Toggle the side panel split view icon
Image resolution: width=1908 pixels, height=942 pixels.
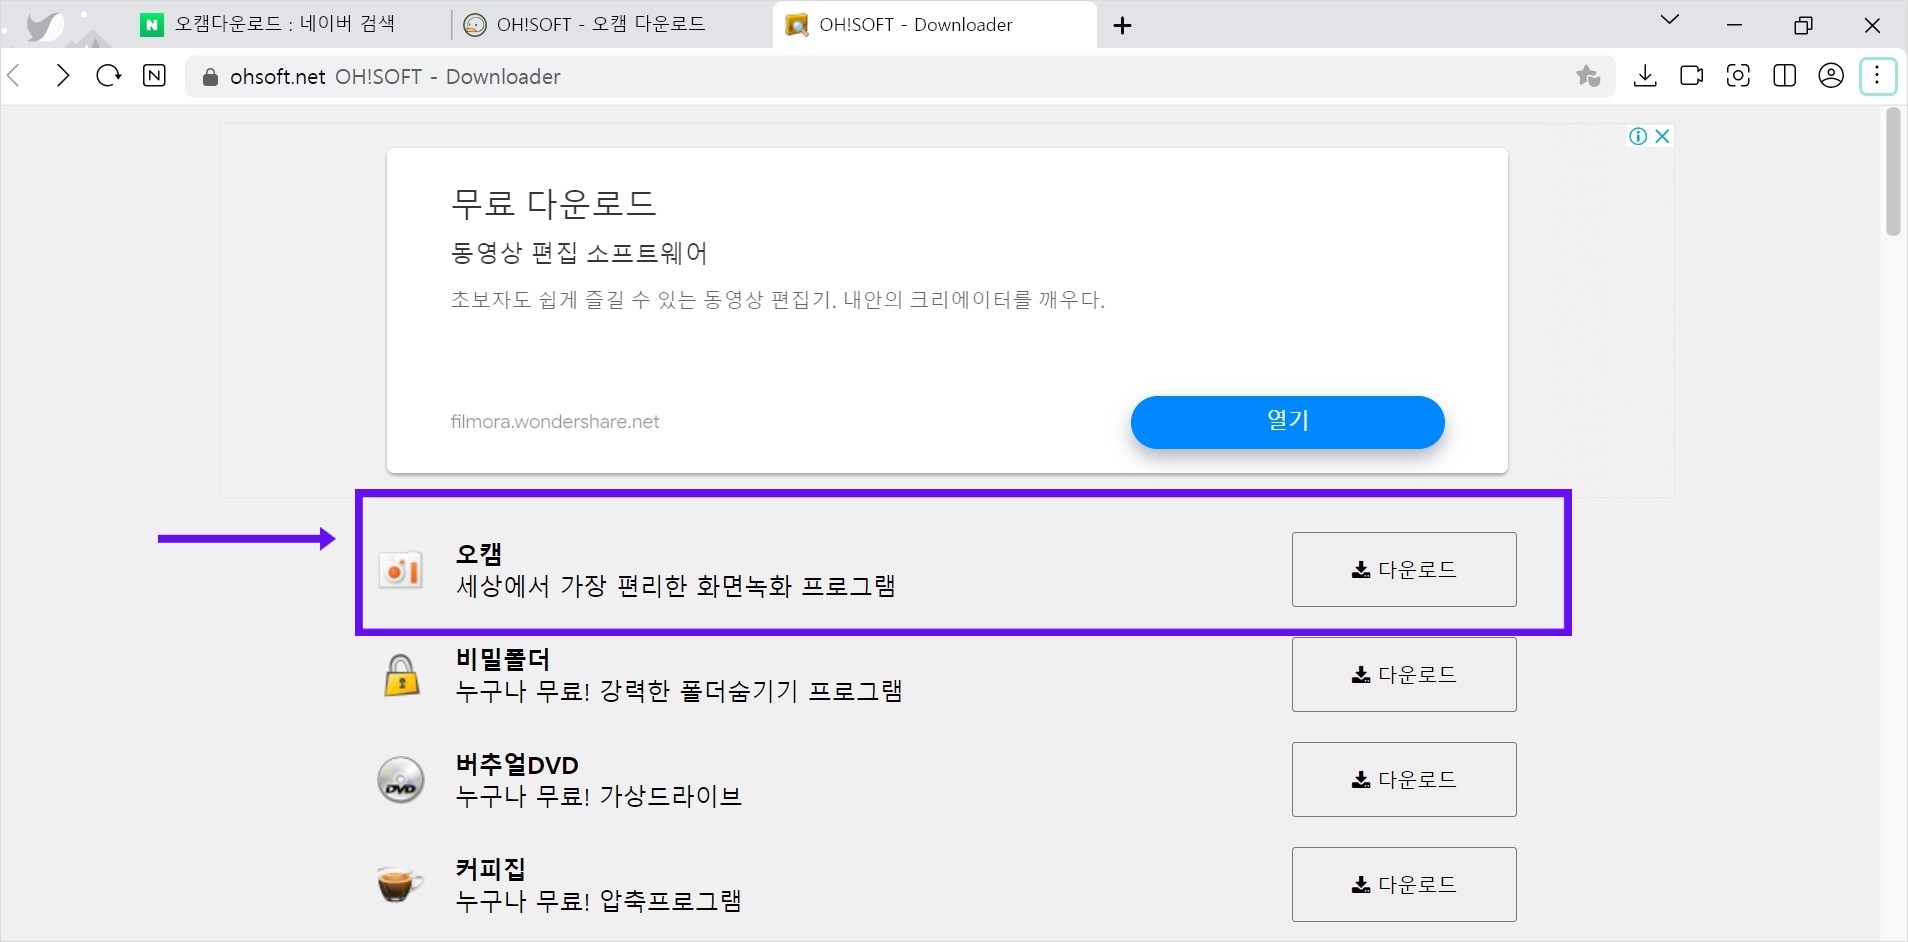pyautogui.click(x=1785, y=75)
